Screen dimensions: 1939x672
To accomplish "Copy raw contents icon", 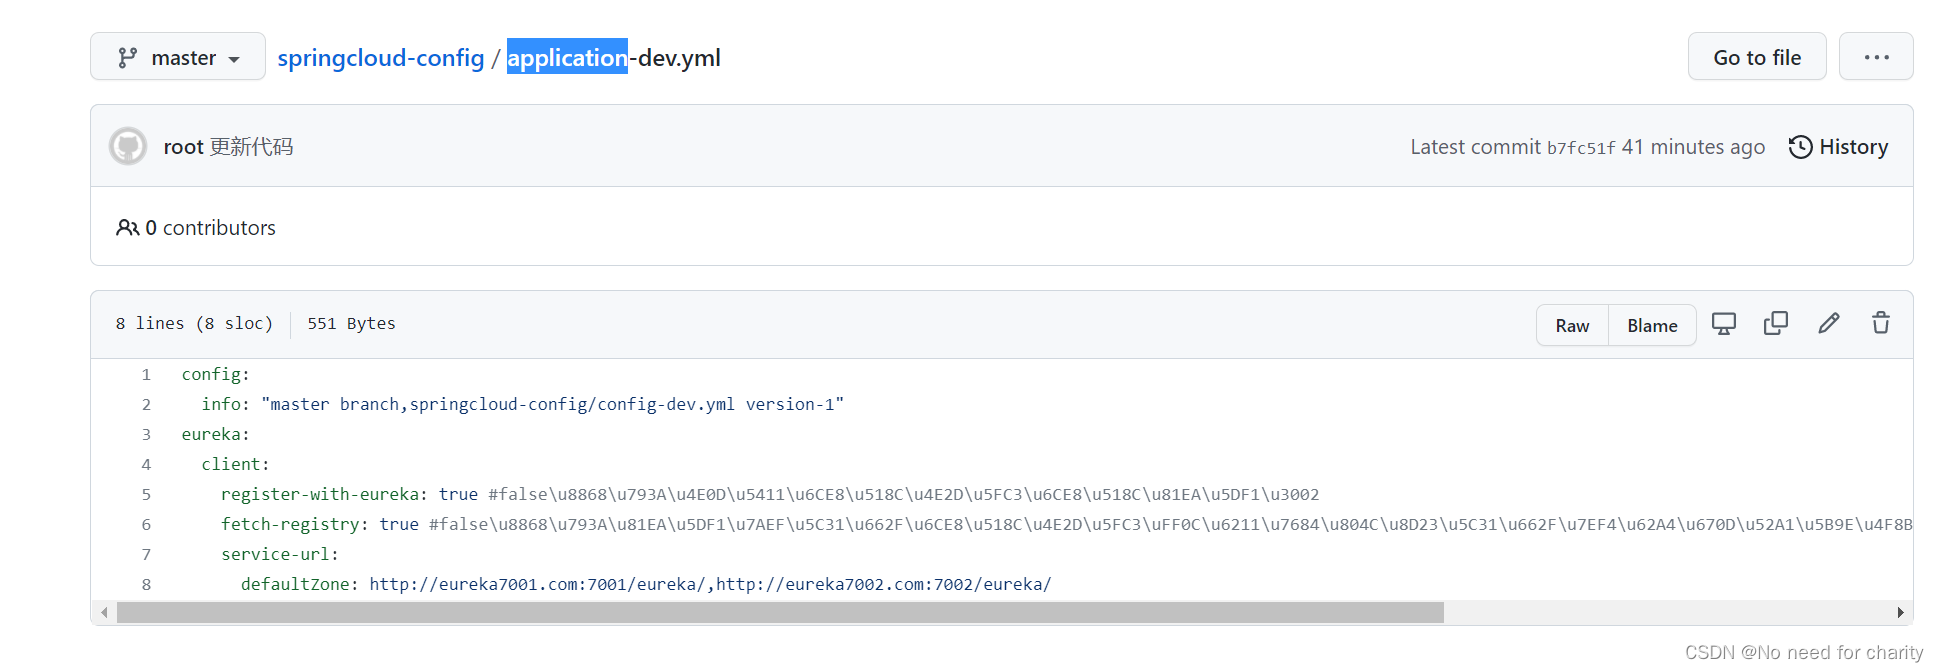I will tap(1776, 323).
